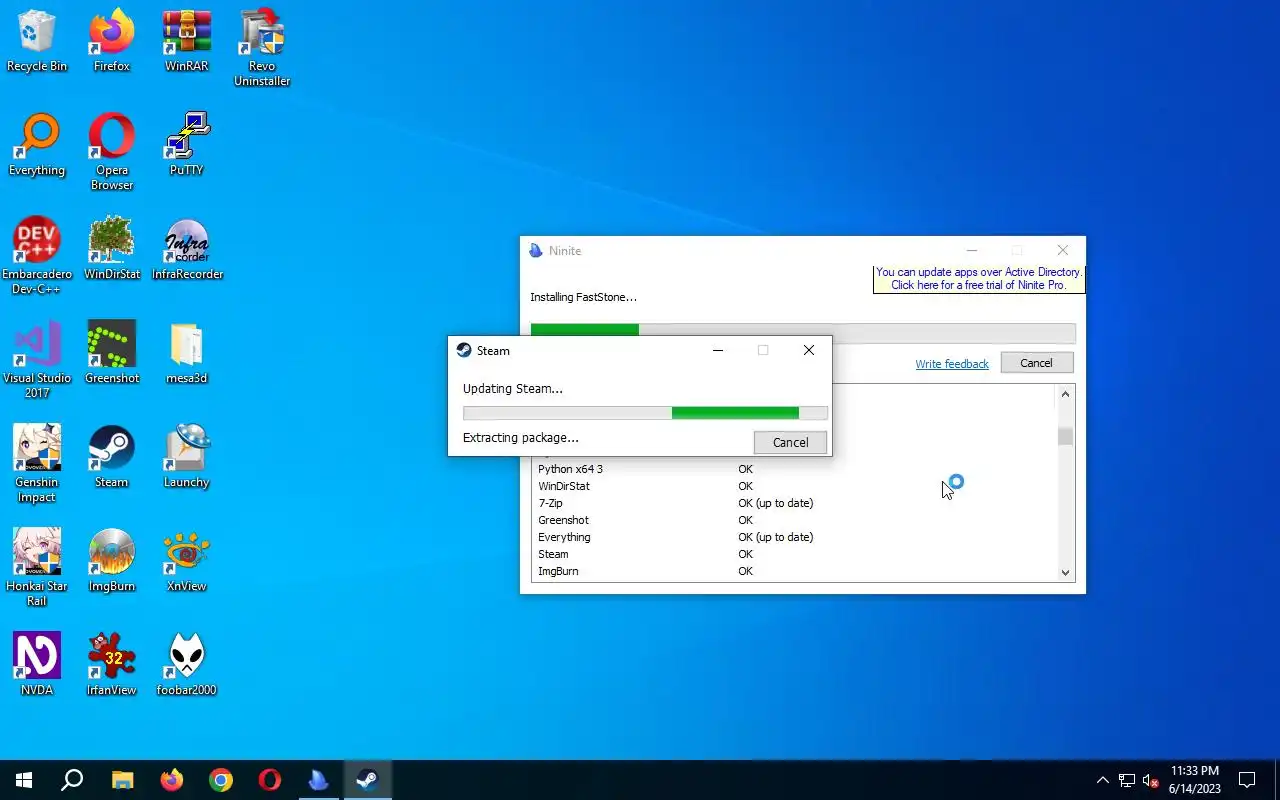Show hidden system tray icons
The height and width of the screenshot is (800, 1280).
(1102, 780)
